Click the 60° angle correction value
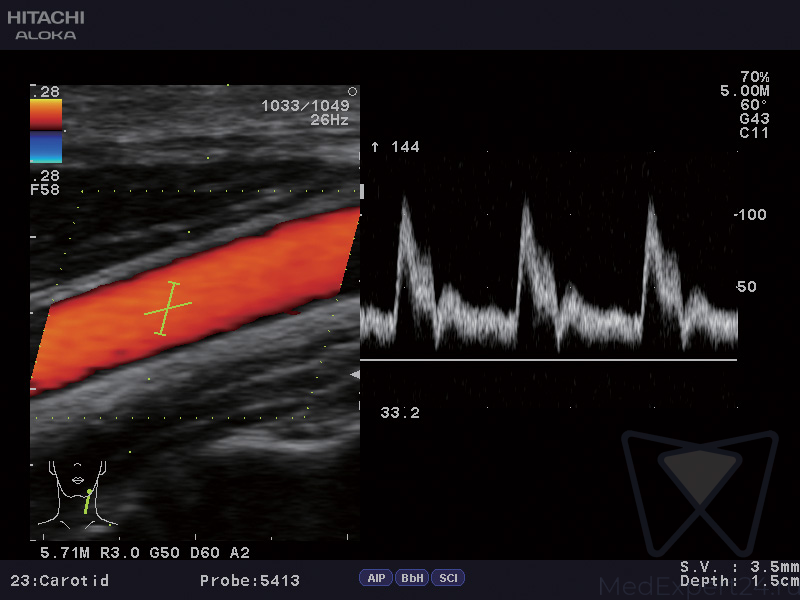 coord(753,105)
